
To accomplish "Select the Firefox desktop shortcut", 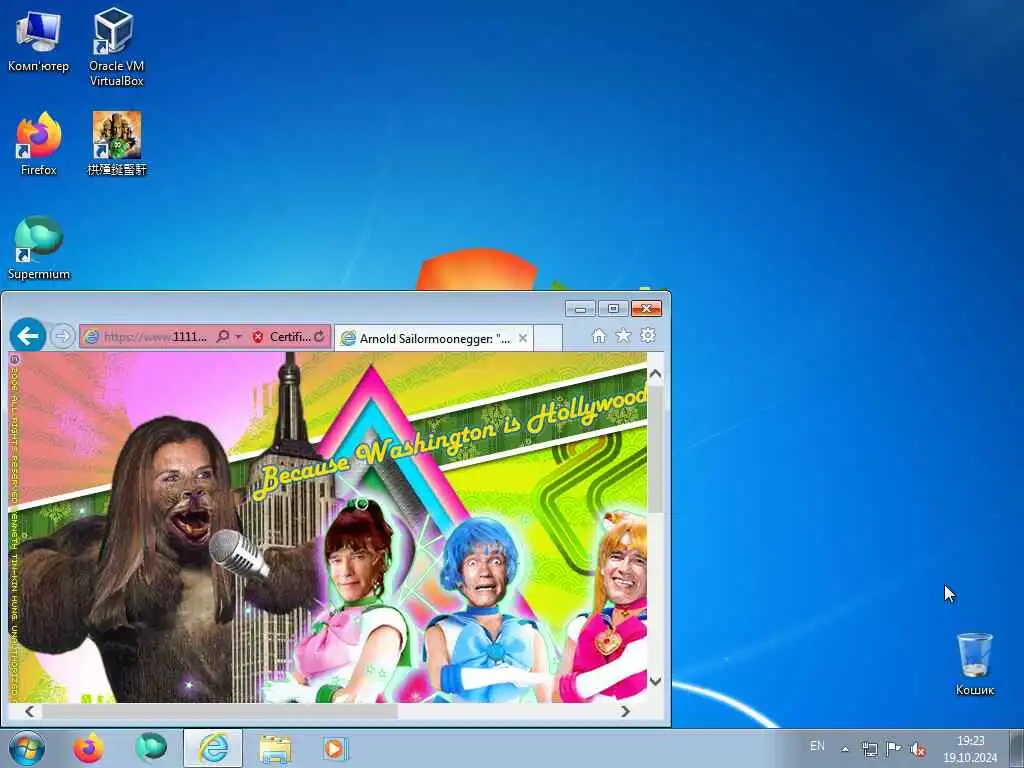I will [39, 144].
